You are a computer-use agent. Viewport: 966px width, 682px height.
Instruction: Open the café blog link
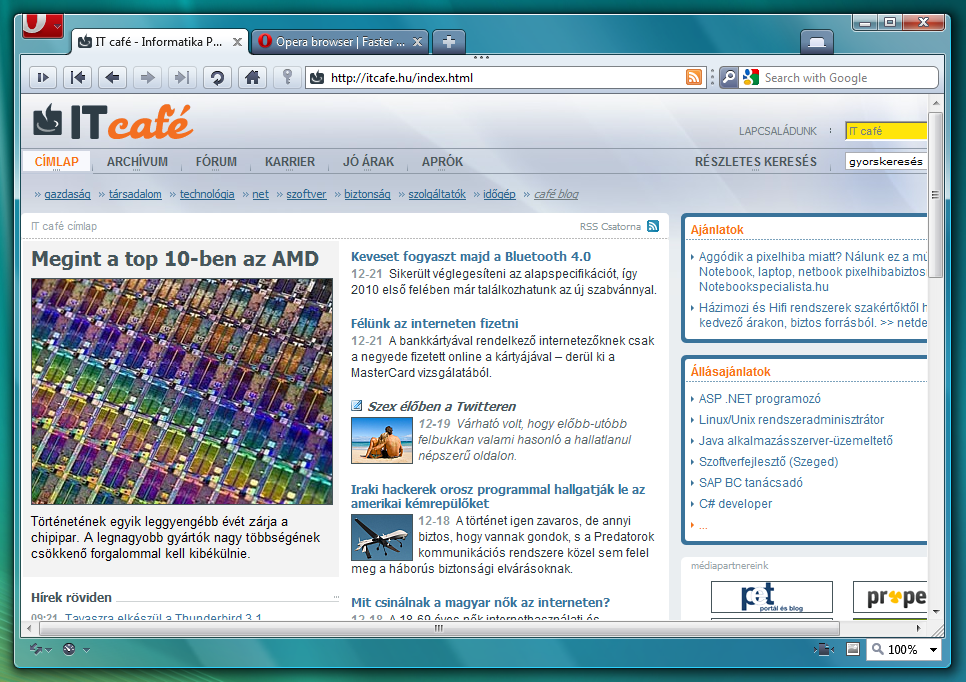click(556, 194)
